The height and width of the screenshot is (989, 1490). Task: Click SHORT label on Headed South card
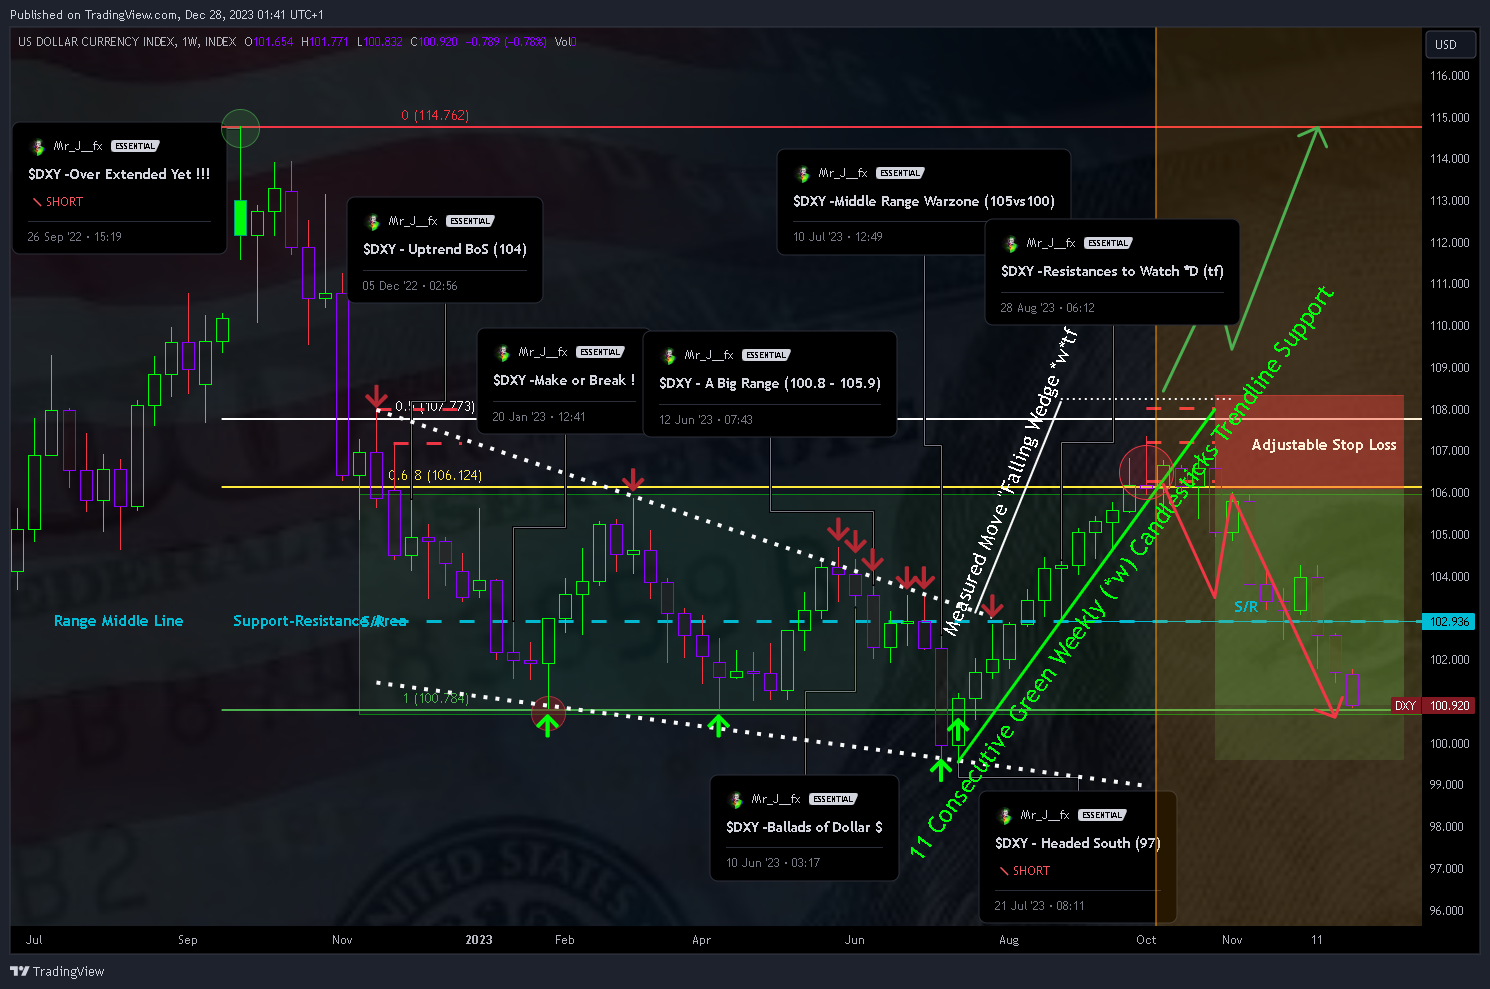1031,871
